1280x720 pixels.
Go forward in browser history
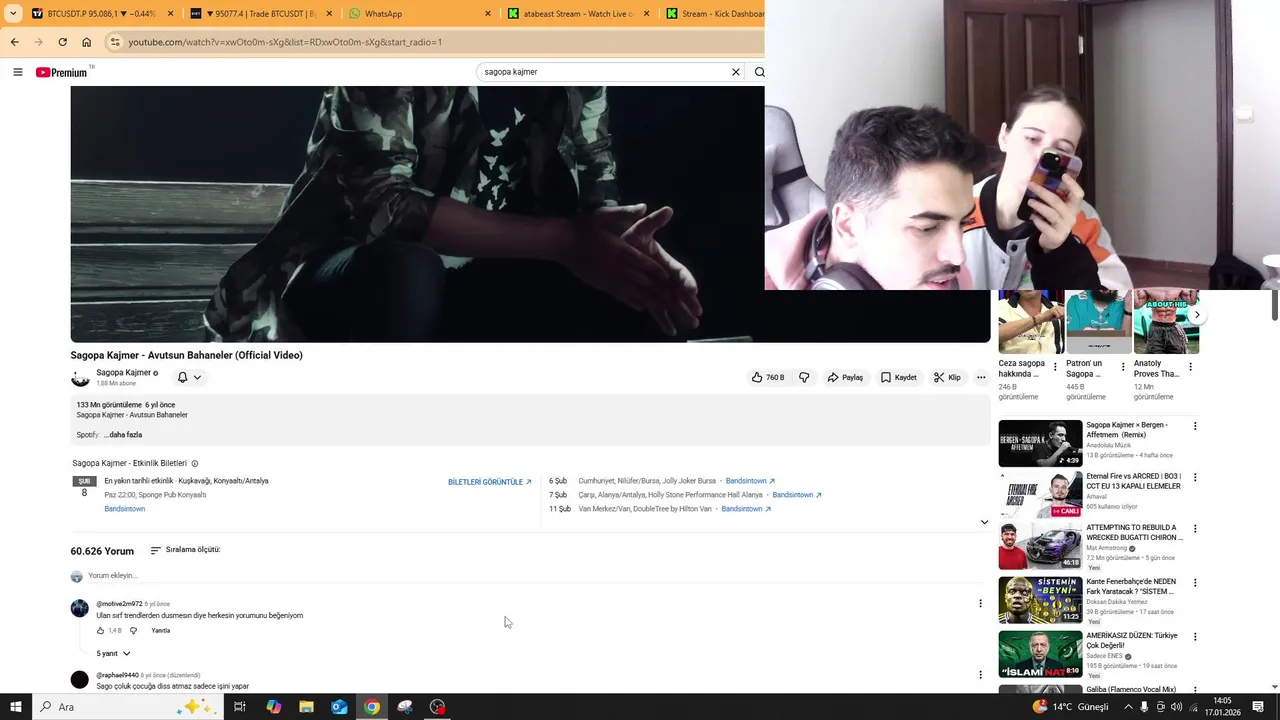point(38,42)
